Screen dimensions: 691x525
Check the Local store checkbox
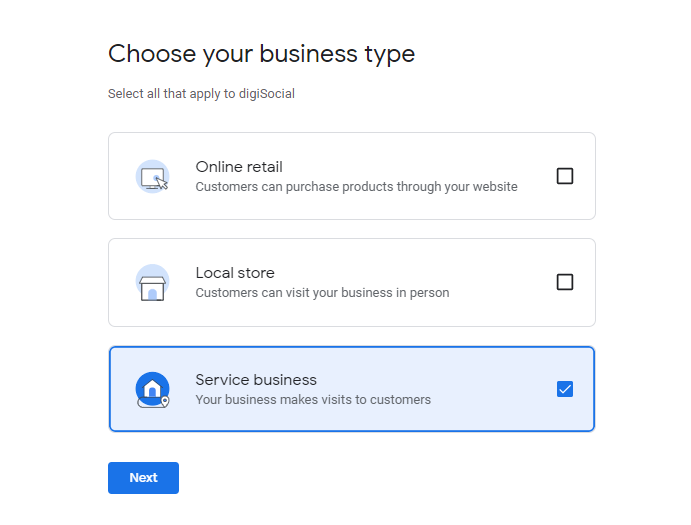click(x=565, y=282)
